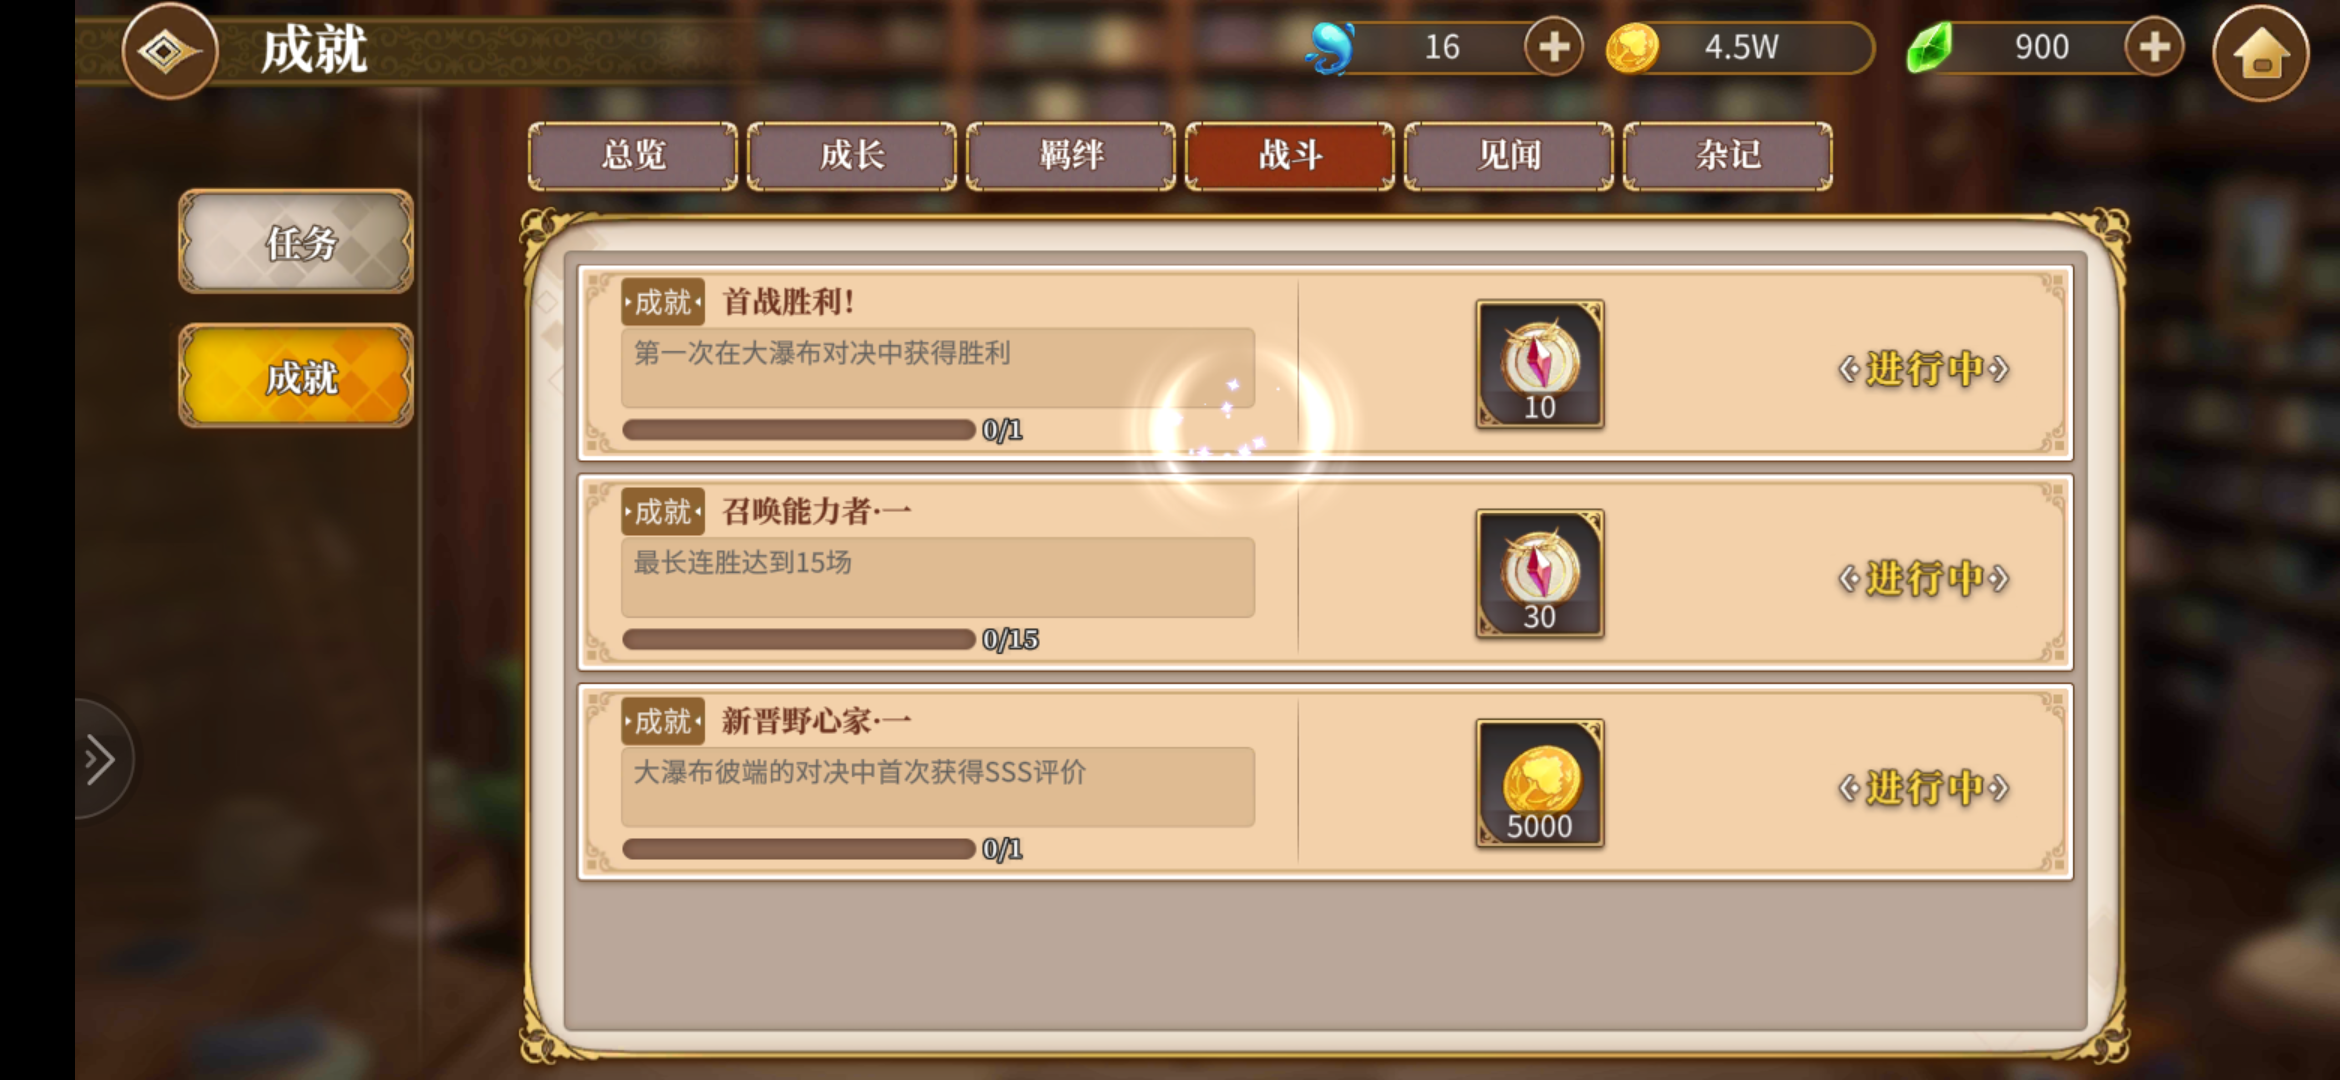
Task: Select the 成就 sidebar button
Action: 296,377
